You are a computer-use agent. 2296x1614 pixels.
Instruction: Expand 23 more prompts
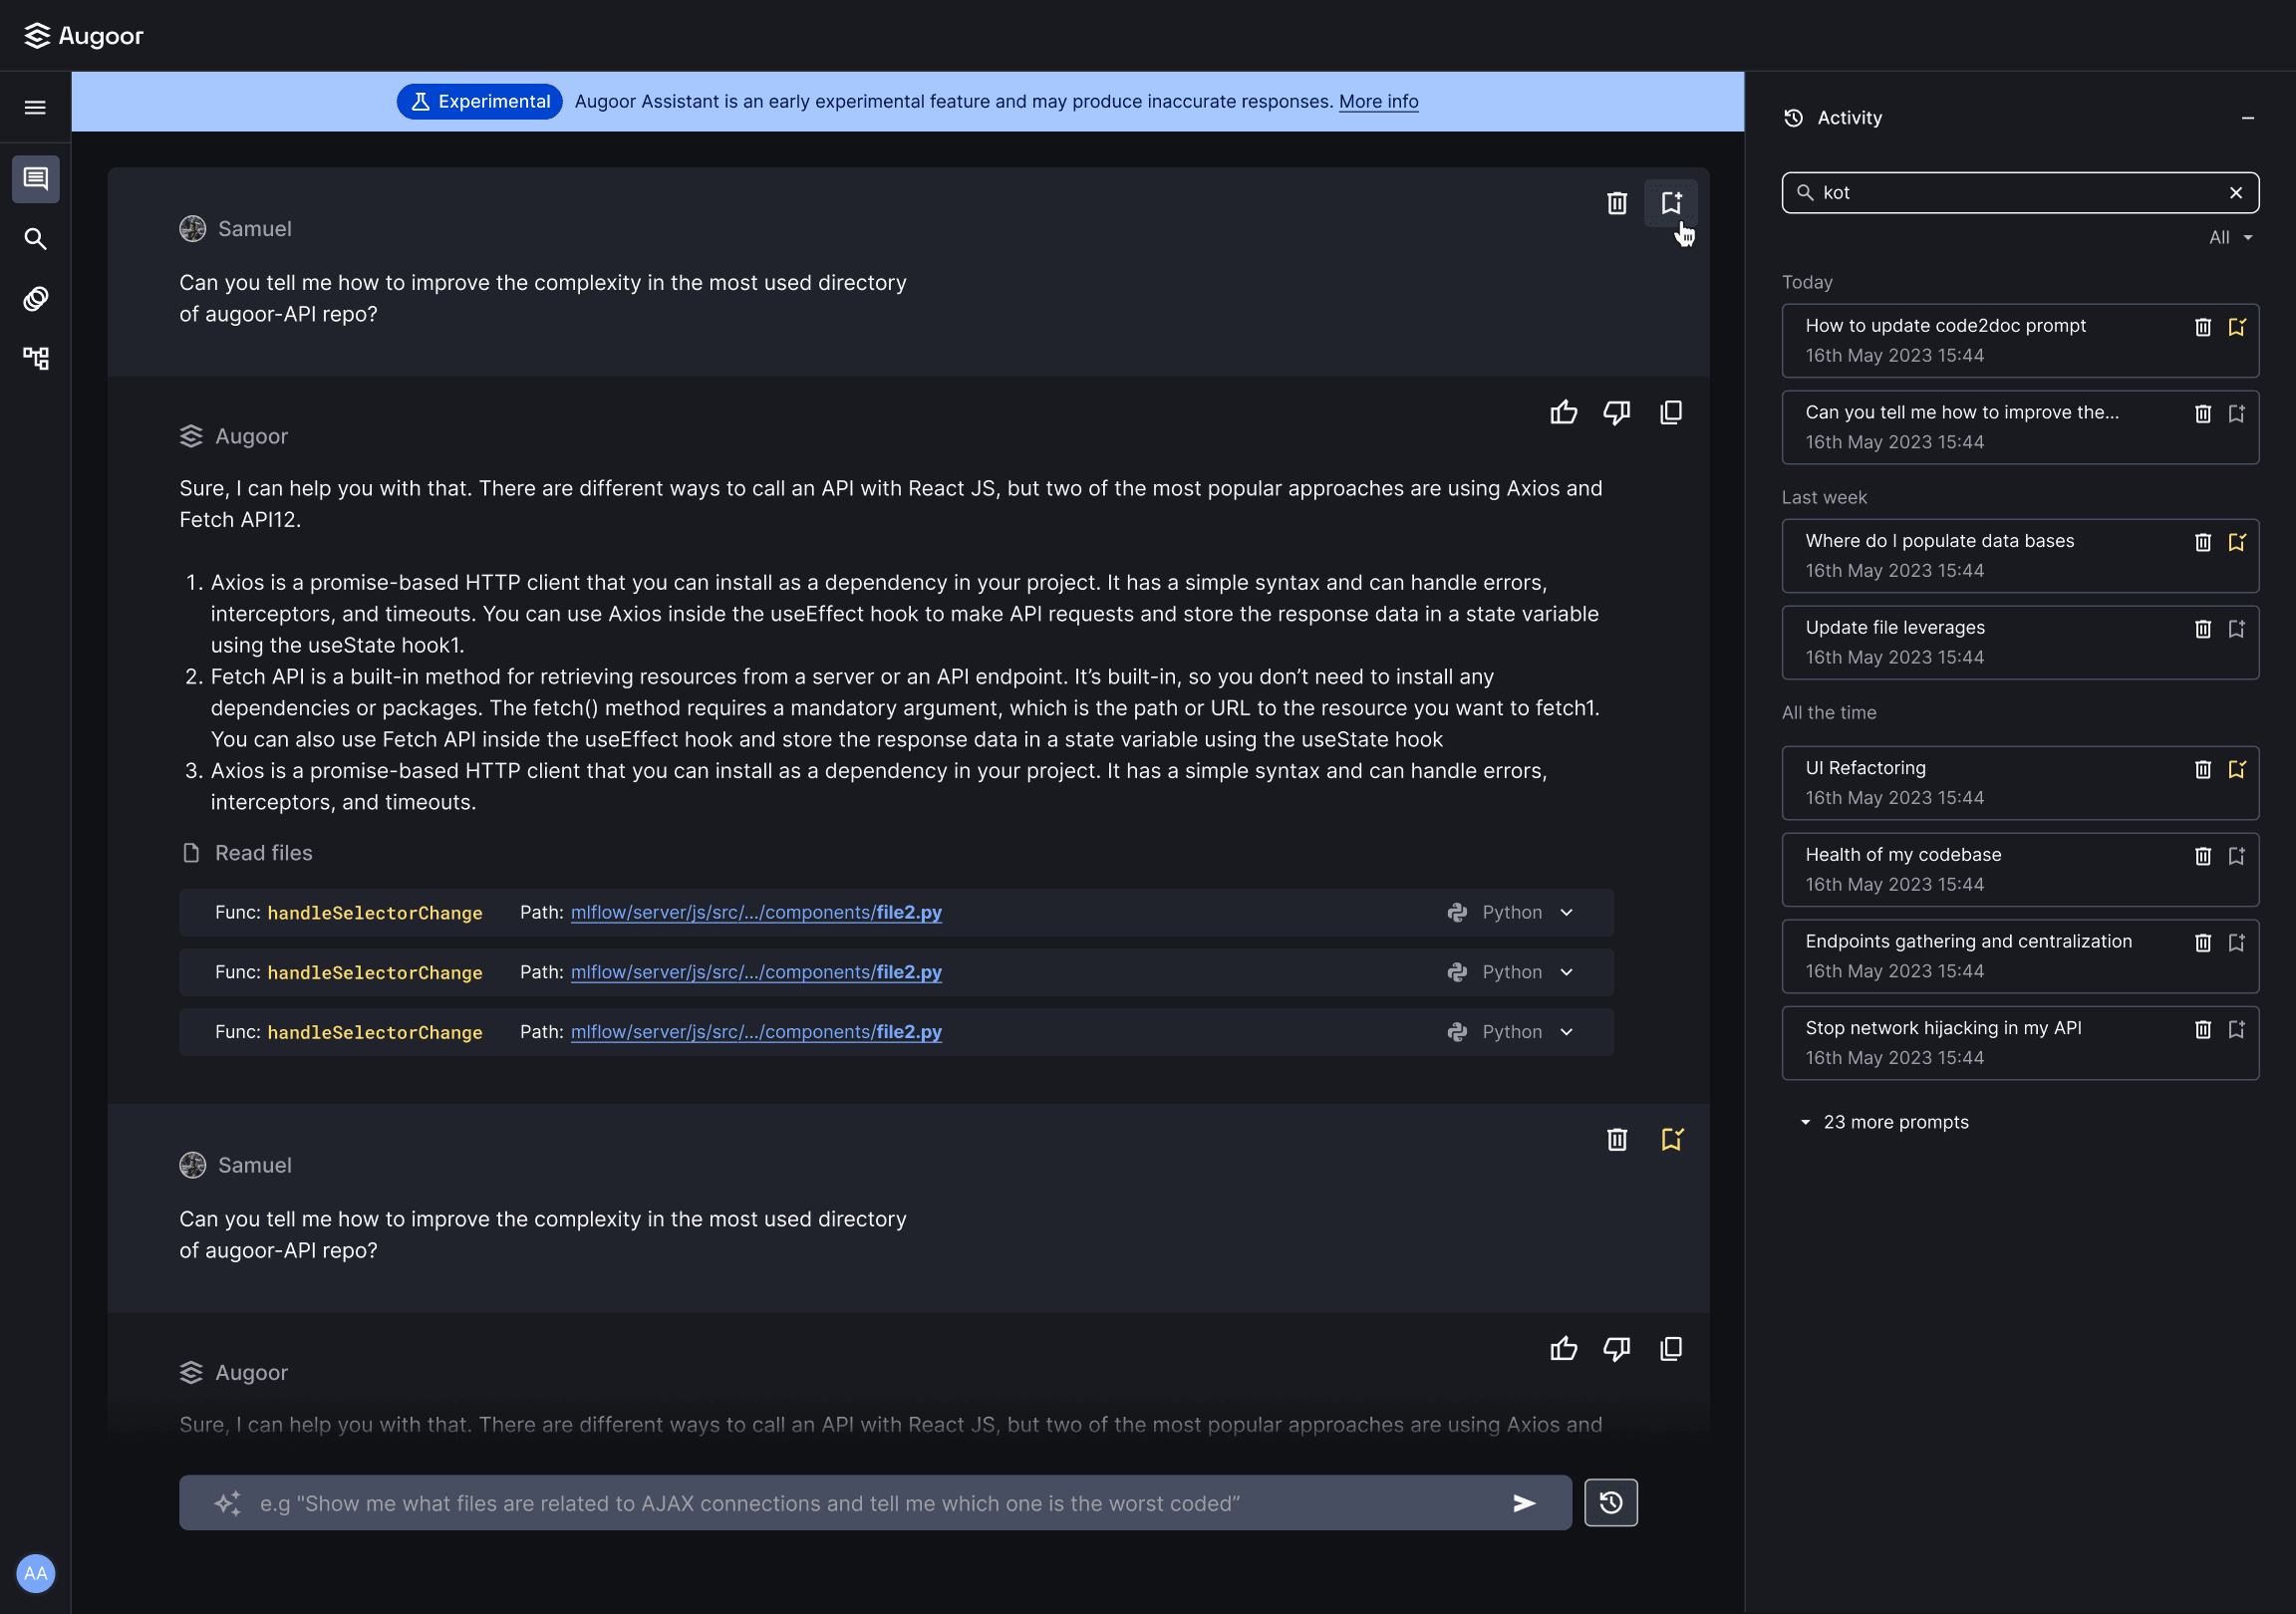[1884, 1122]
